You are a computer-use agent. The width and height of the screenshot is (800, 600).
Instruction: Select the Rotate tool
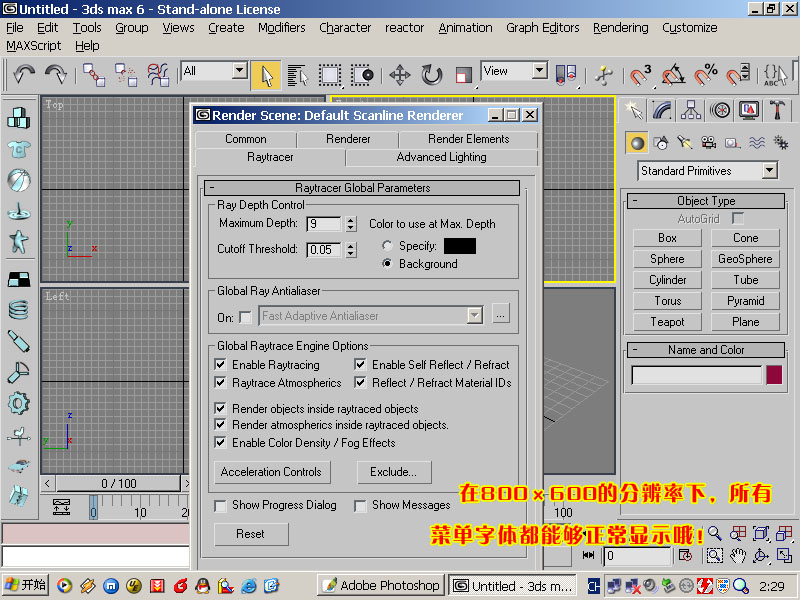[x=432, y=76]
